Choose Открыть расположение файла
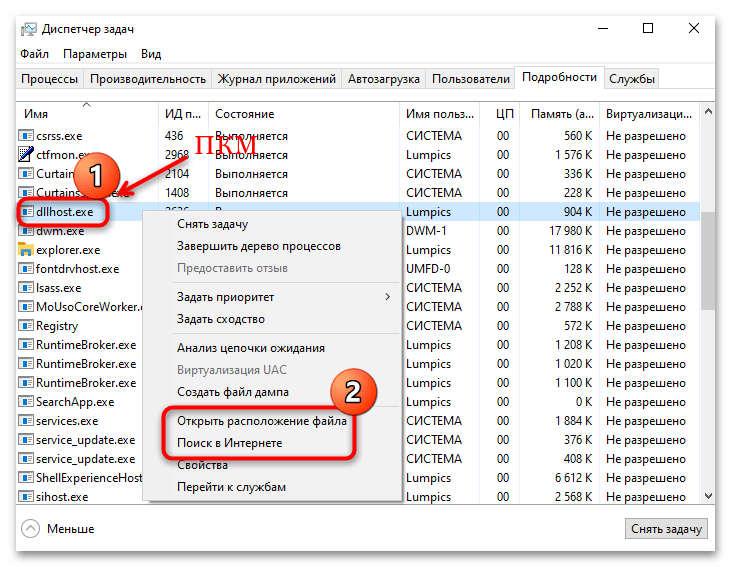 coord(262,421)
